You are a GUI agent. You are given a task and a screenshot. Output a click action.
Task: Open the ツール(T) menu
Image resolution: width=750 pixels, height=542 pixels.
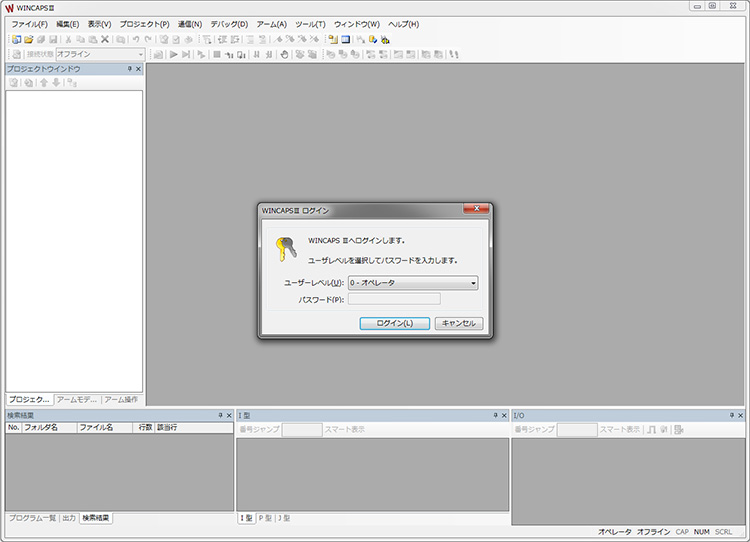310,24
